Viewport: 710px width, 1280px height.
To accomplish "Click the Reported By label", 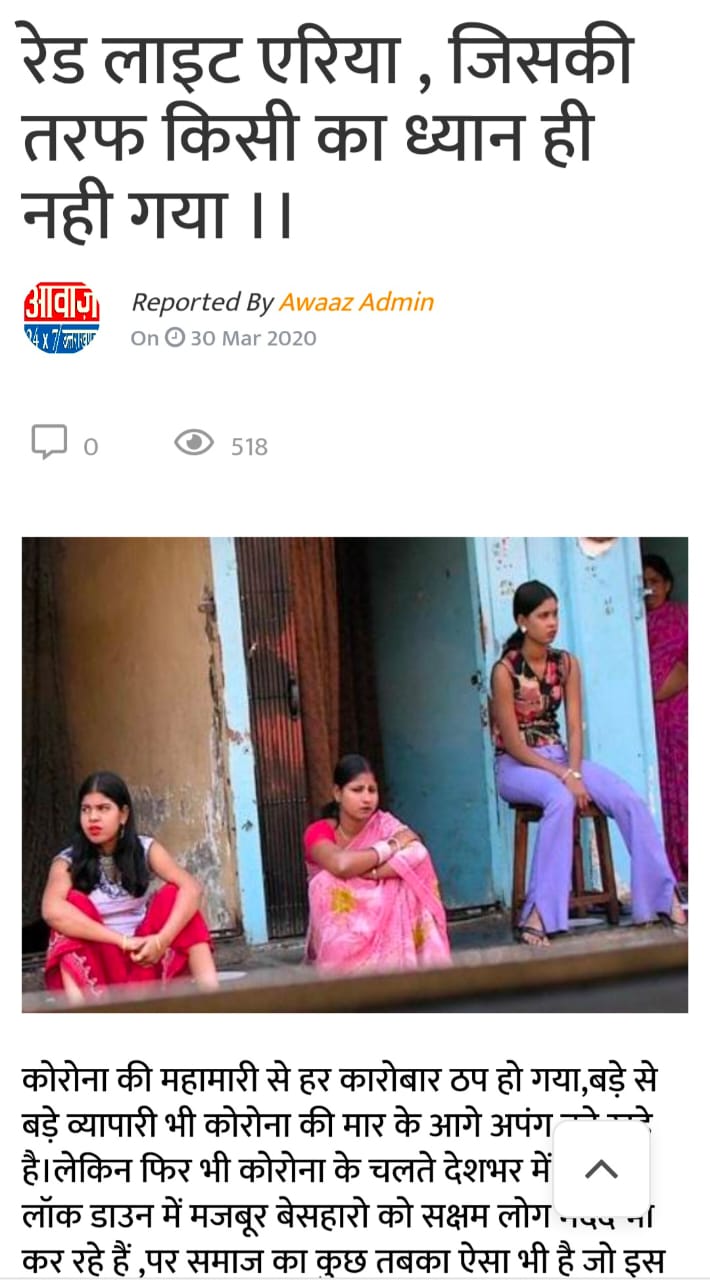I will pyautogui.click(x=203, y=302).
